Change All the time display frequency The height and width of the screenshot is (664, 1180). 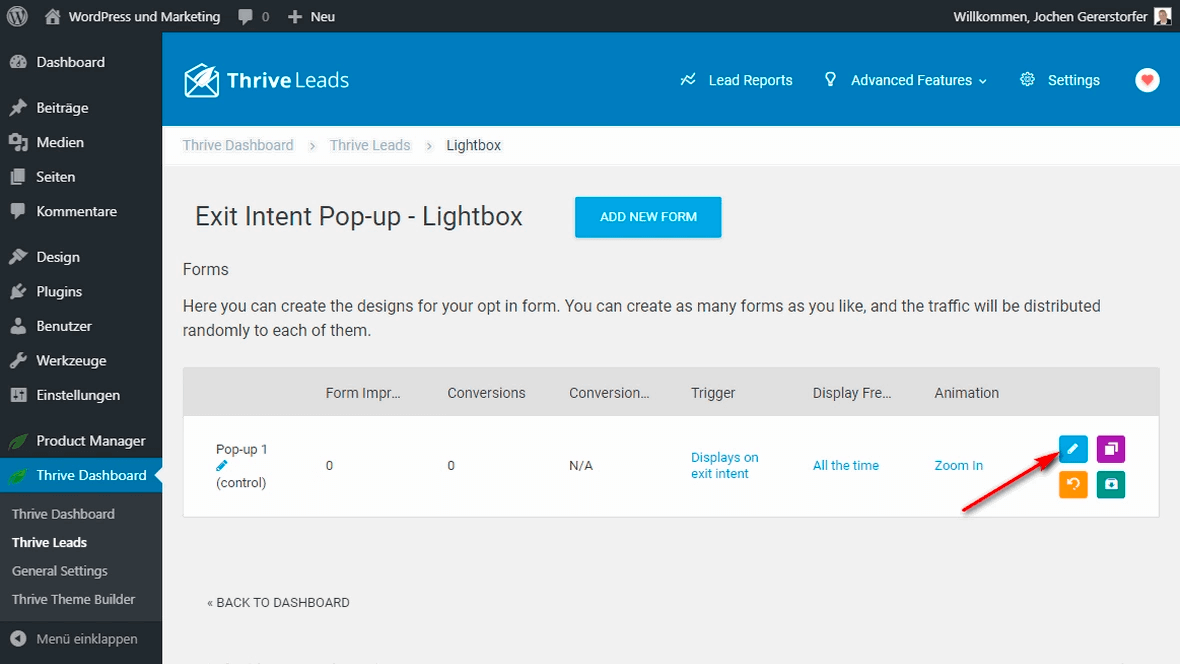coord(845,465)
